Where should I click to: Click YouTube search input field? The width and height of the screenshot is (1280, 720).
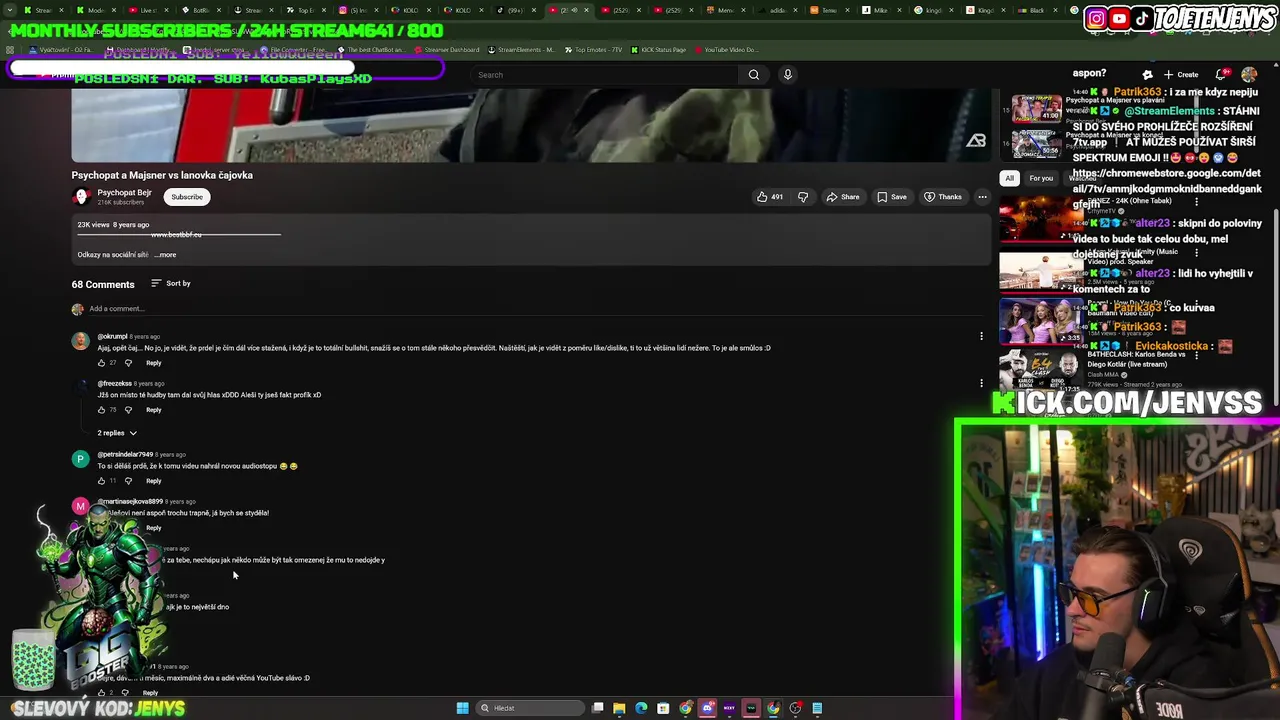pyautogui.click(x=605, y=75)
